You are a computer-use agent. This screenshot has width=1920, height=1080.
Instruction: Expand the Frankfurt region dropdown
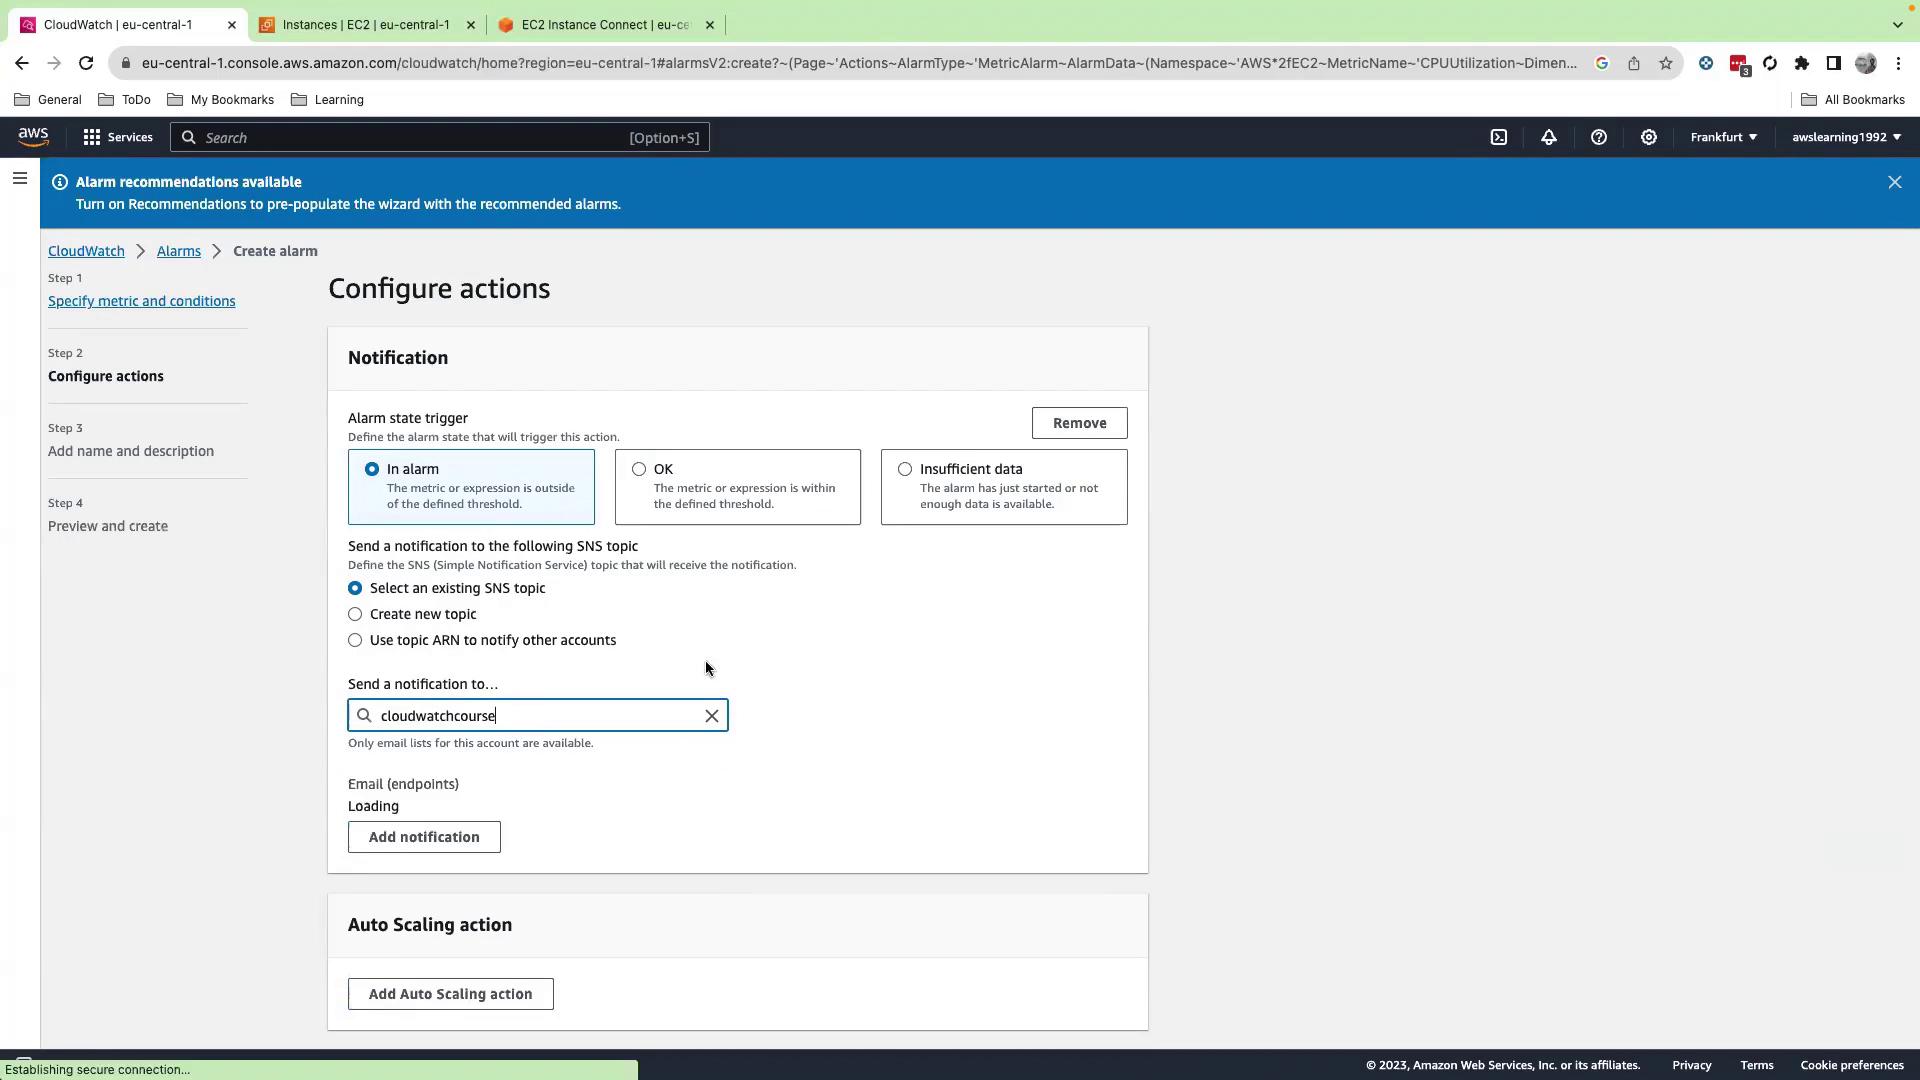[1723, 137]
